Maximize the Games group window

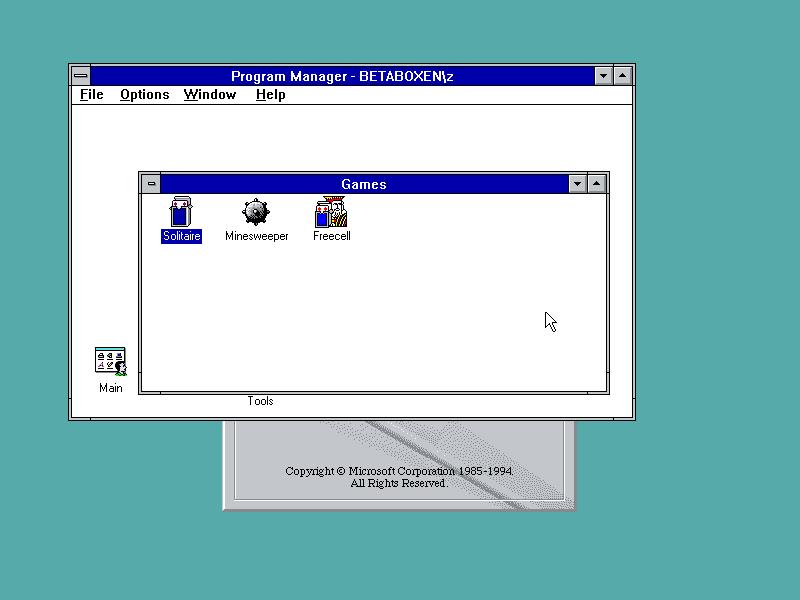tap(596, 184)
